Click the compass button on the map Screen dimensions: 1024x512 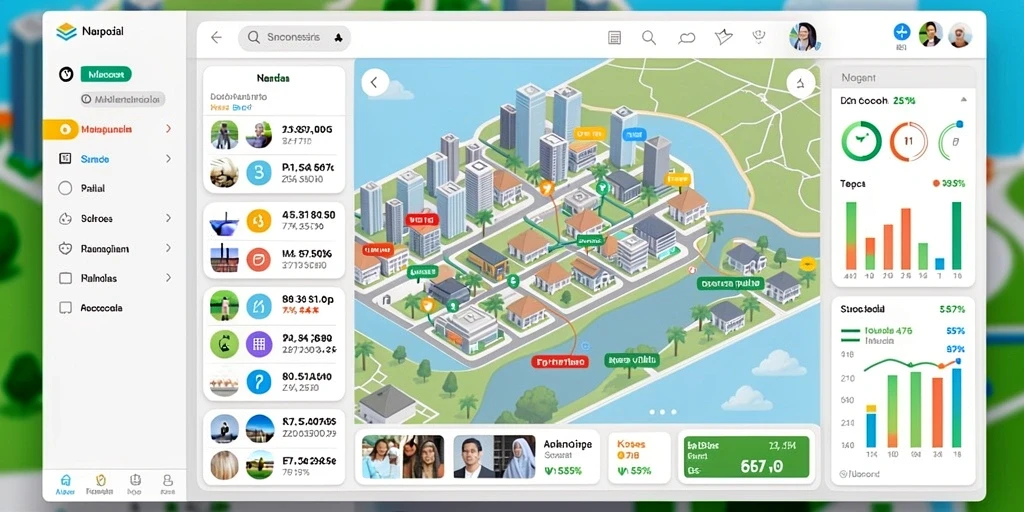click(x=801, y=83)
